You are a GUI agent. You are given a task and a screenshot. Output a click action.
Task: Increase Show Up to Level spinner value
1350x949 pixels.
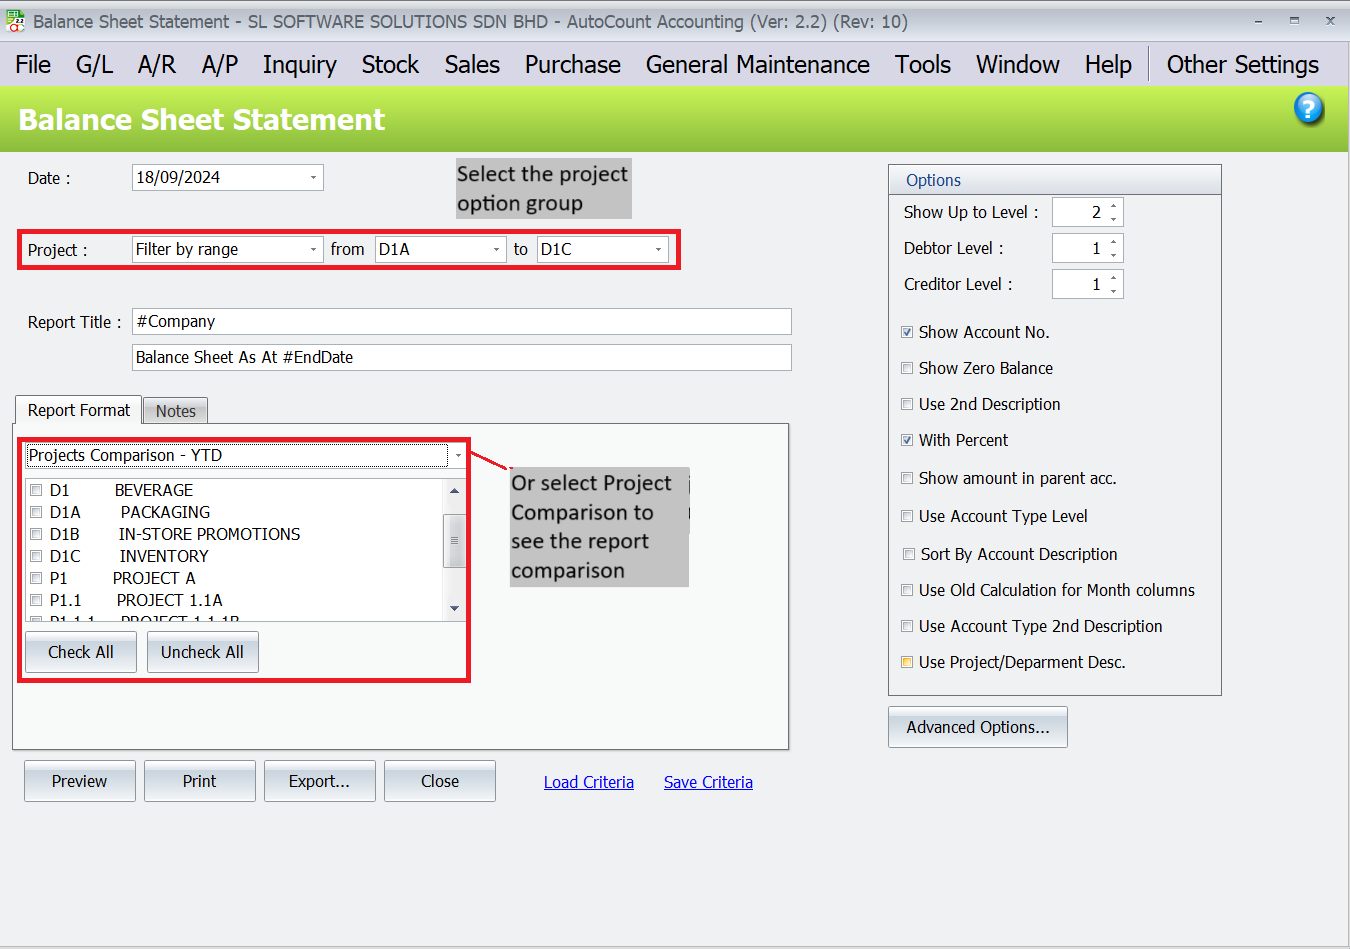1114,206
